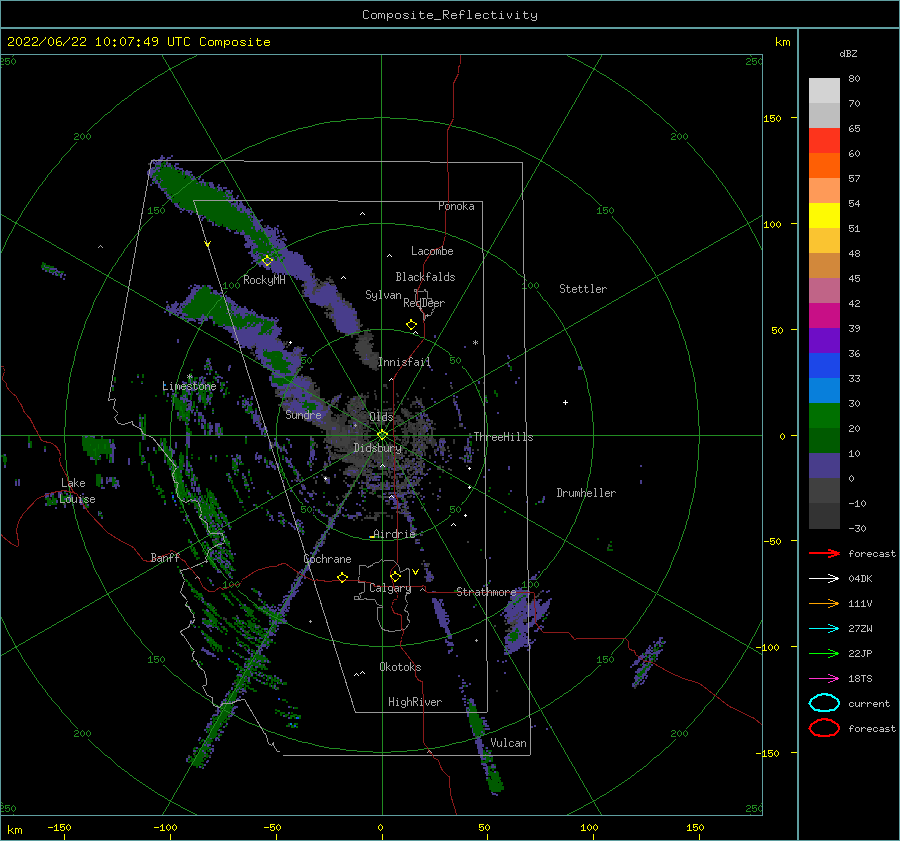Viewport: 900px width, 841px height.
Task: Select the magenta 39-42 dBZ swatch
Action: pyautogui.click(x=824, y=315)
